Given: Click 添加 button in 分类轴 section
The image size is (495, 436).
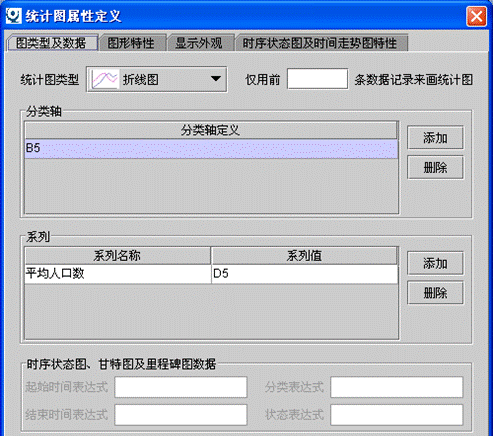Looking at the screenshot, I should coord(435,137).
